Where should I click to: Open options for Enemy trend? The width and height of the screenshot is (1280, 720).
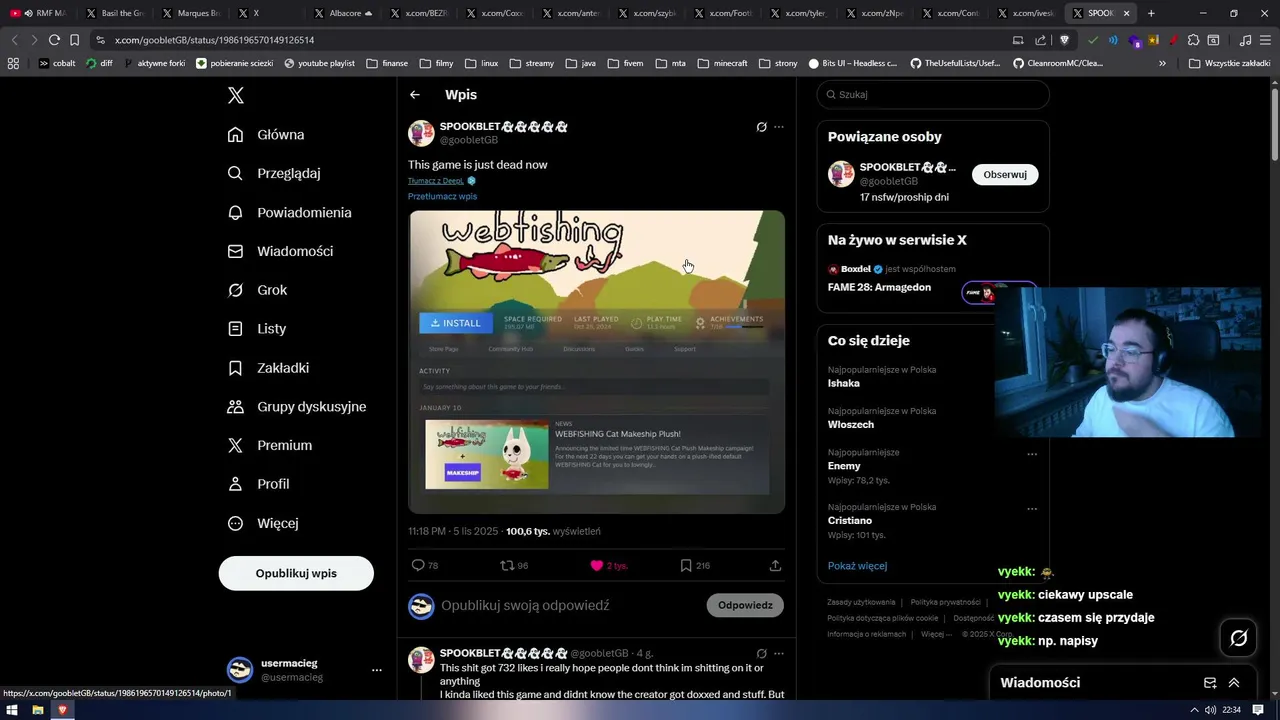pos(1032,453)
